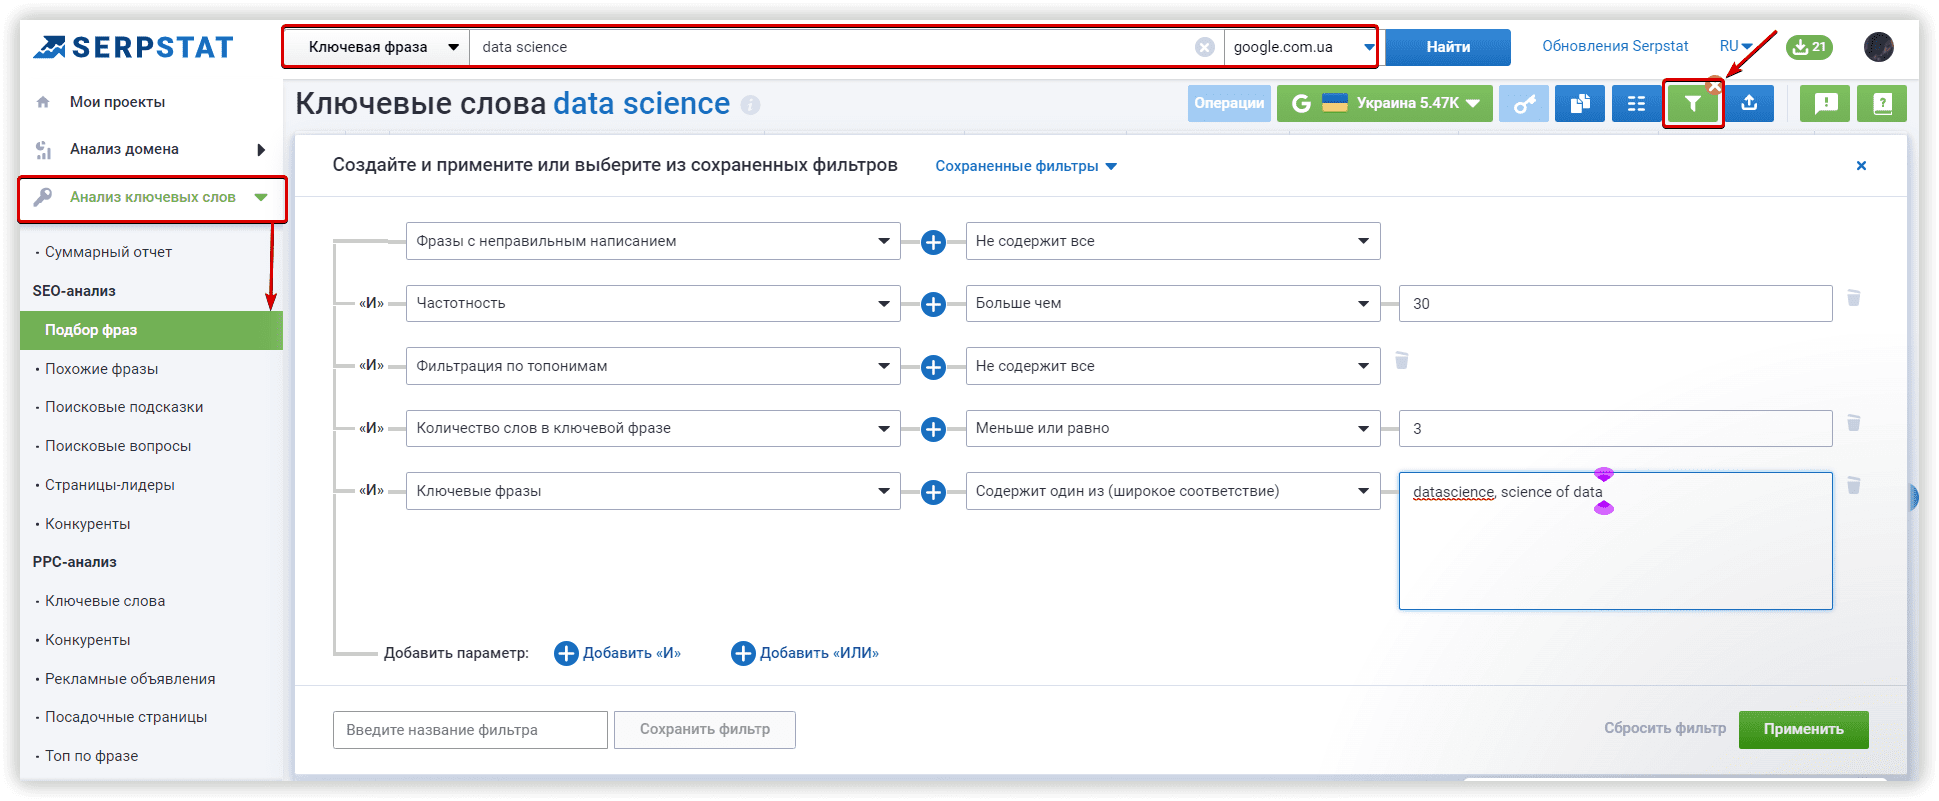Expand the Сохраненные фильтры dropdown

coord(1025,166)
